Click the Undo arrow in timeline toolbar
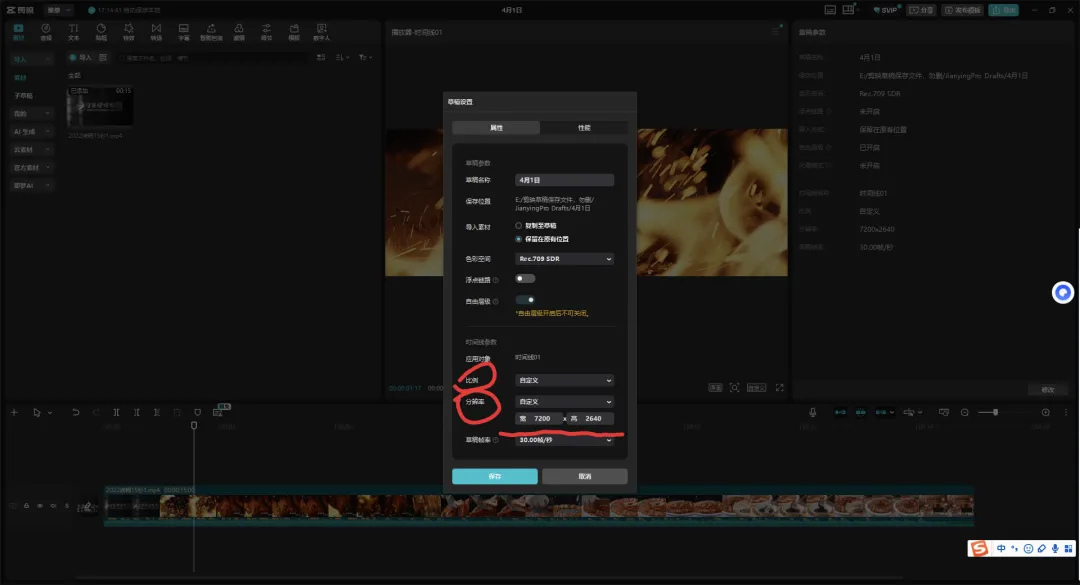The height and width of the screenshot is (585, 1080). click(x=76, y=412)
